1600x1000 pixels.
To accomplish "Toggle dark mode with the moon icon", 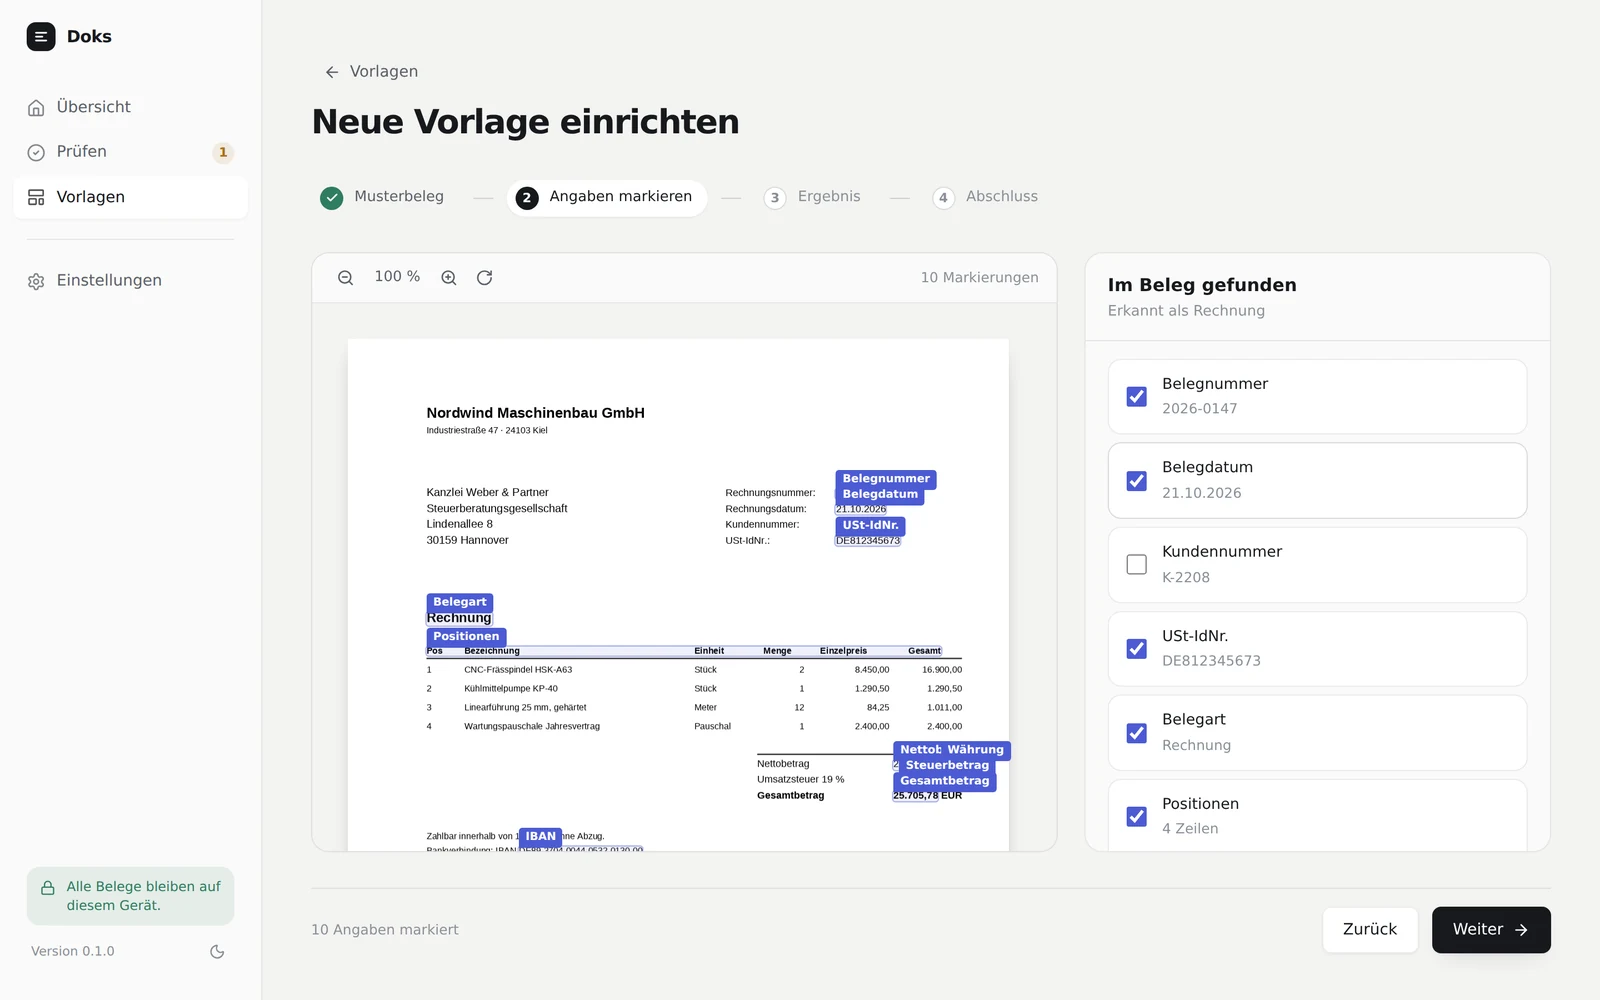I will pyautogui.click(x=217, y=952).
